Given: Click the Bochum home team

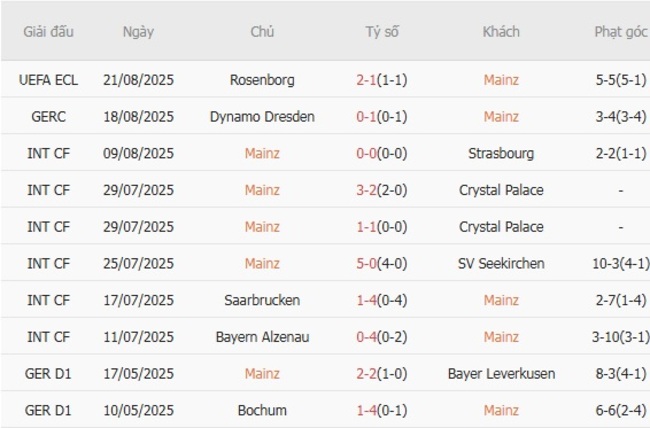Looking at the screenshot, I should point(262,410).
